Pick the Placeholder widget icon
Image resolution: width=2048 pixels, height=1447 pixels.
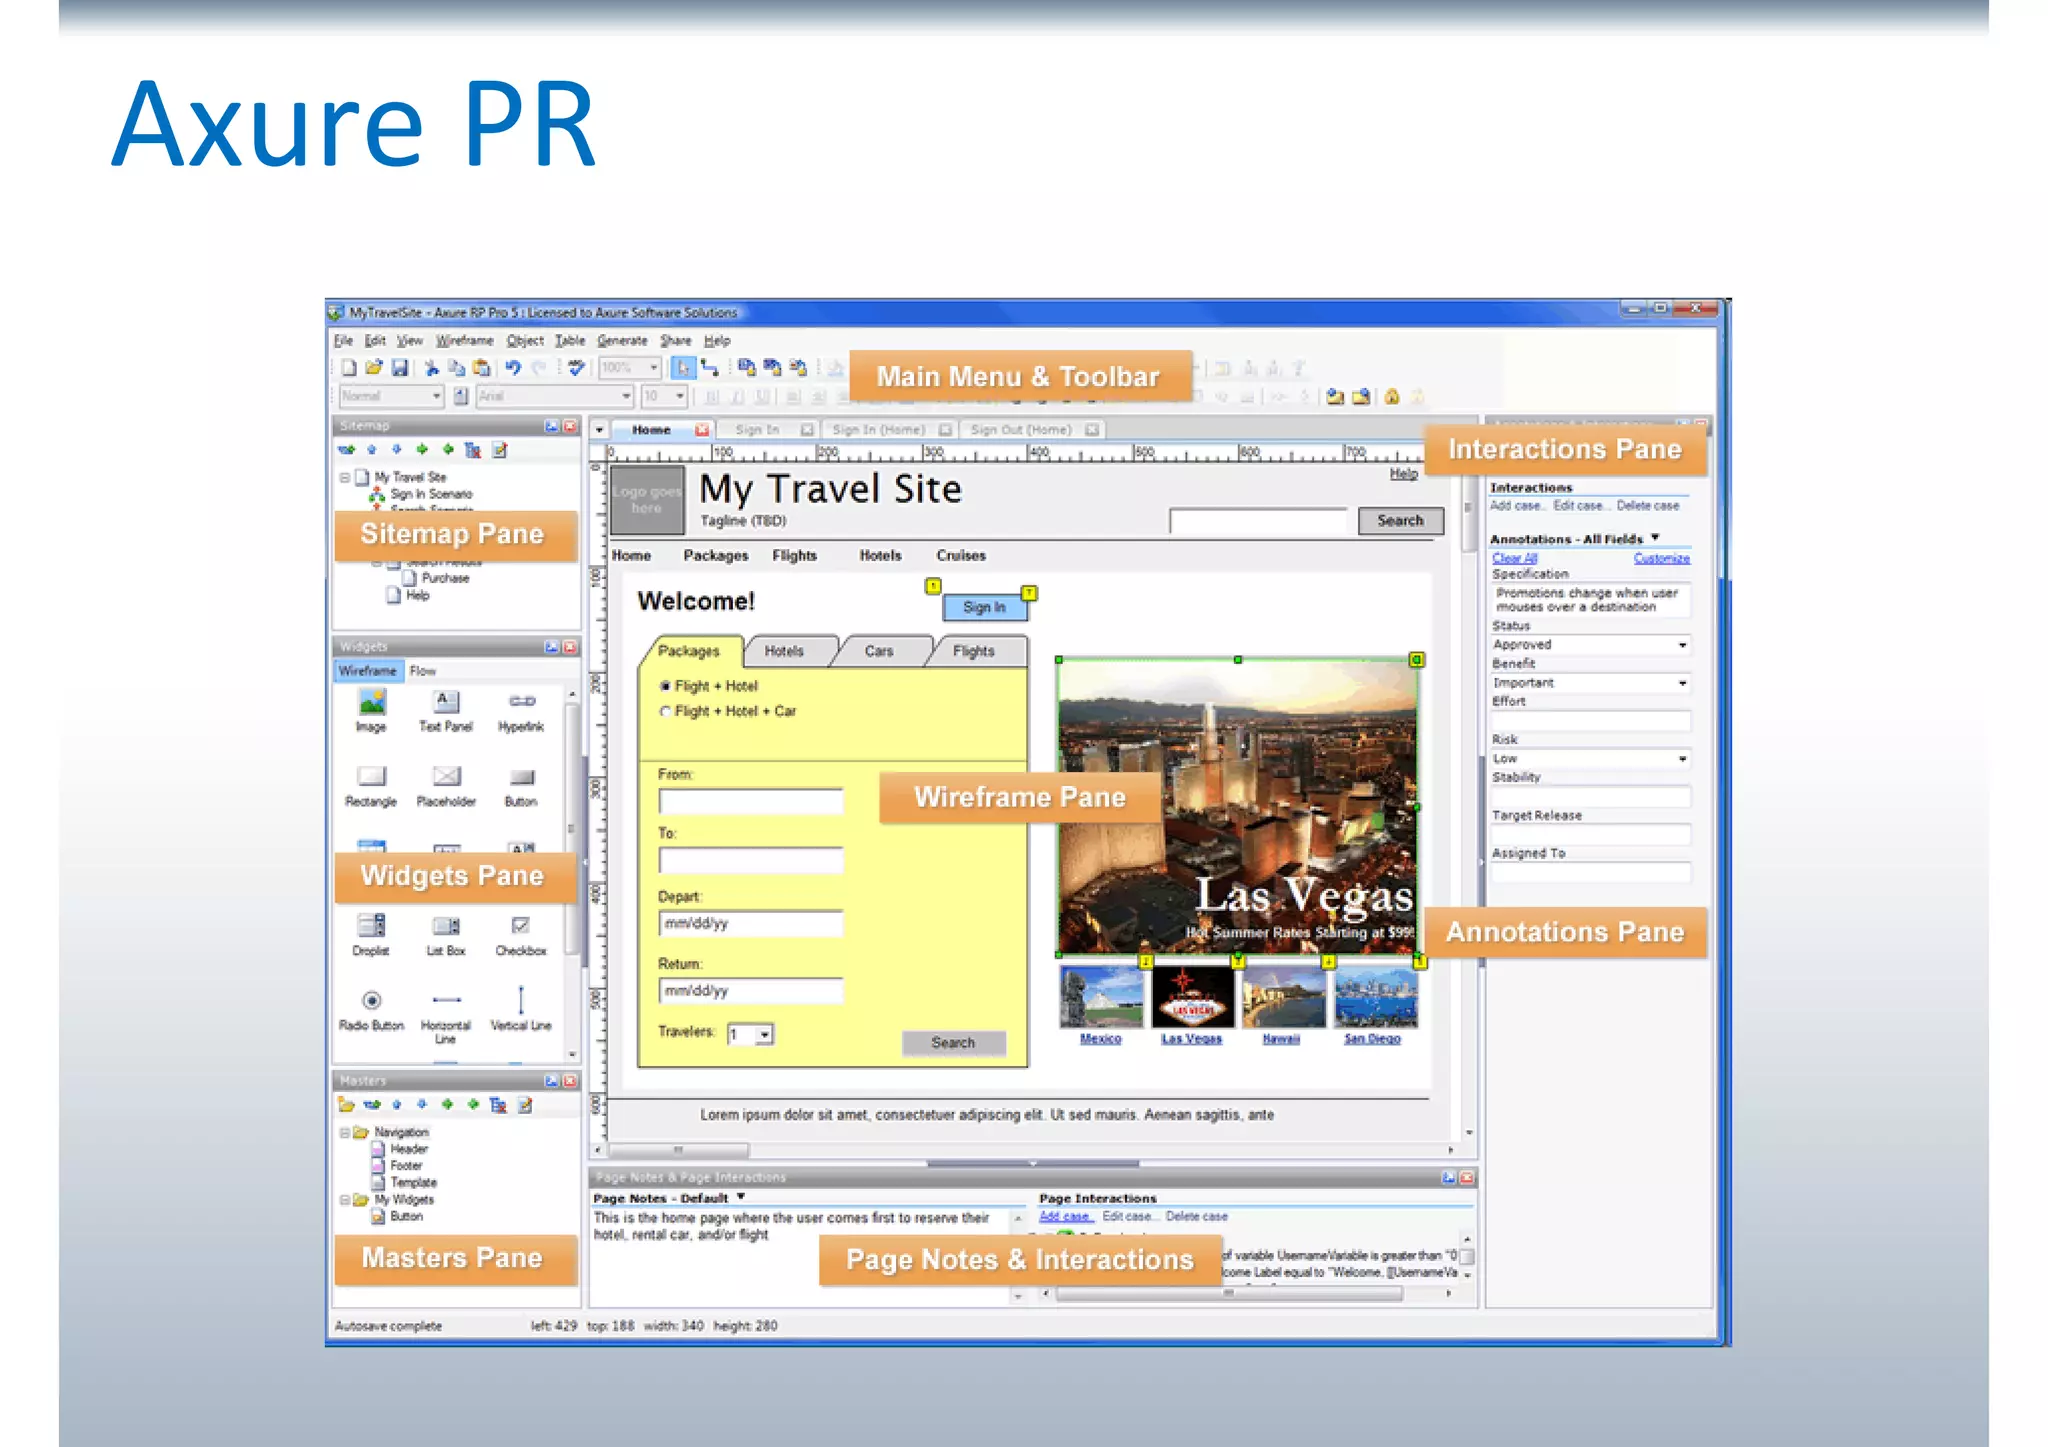click(446, 778)
